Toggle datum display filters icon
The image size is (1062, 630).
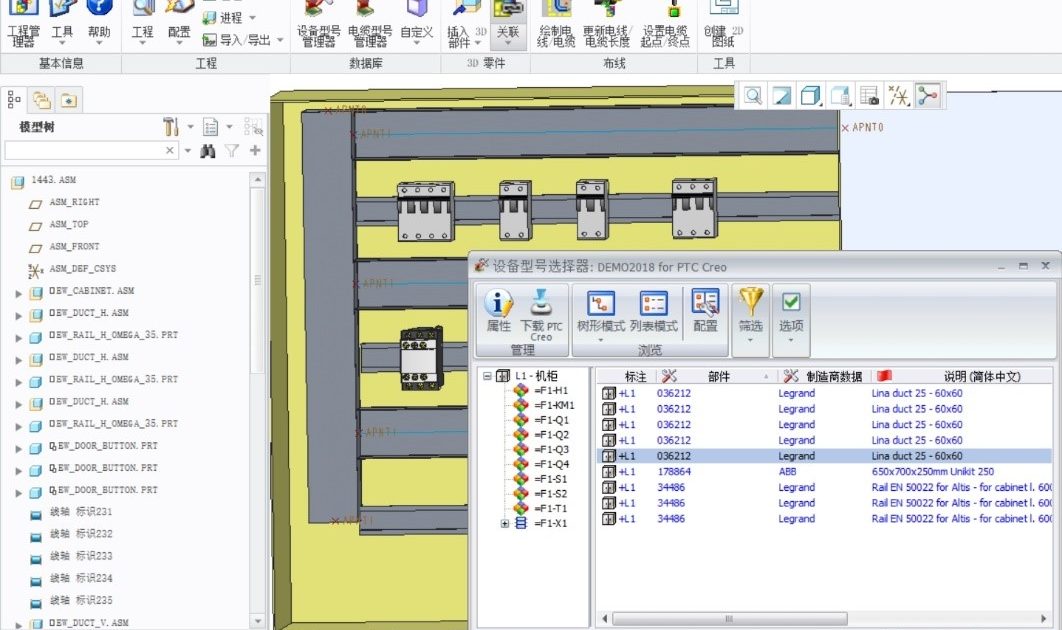(899, 96)
